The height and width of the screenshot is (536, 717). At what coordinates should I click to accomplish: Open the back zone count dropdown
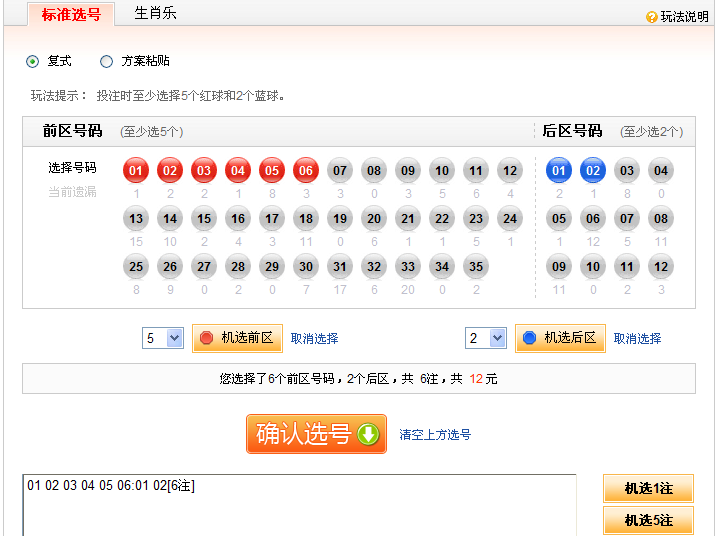(x=486, y=338)
